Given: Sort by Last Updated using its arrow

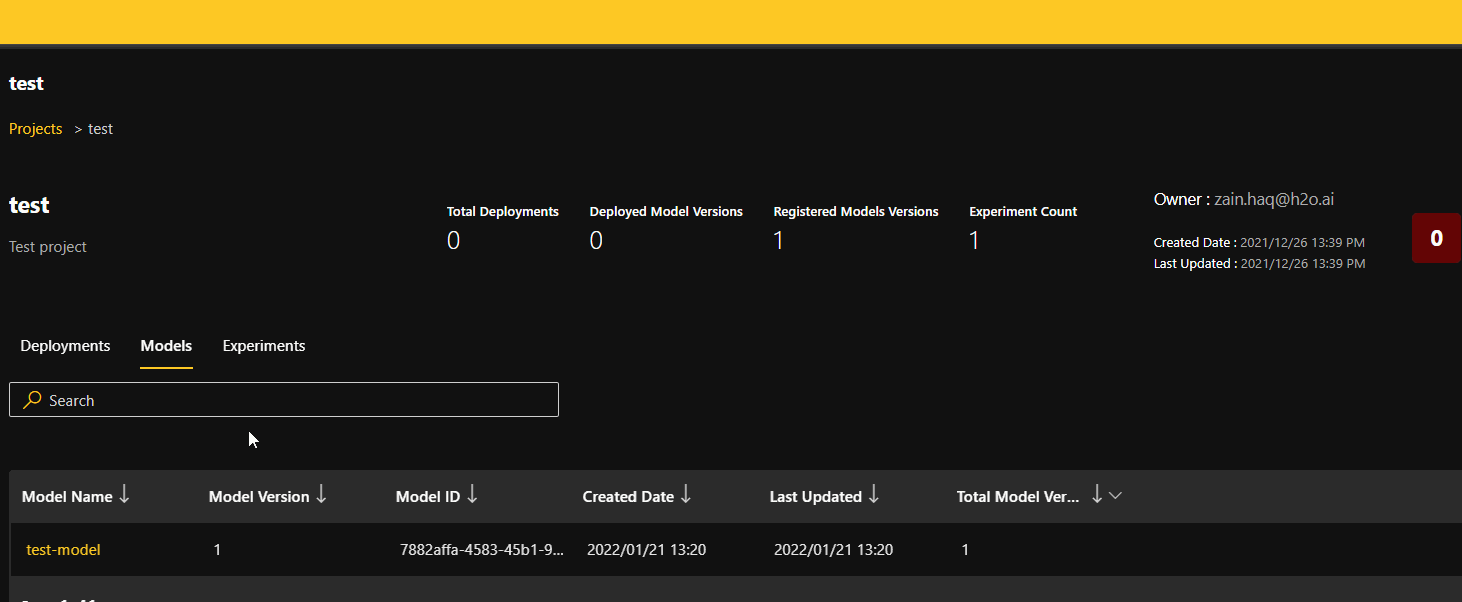Looking at the screenshot, I should pos(874,495).
